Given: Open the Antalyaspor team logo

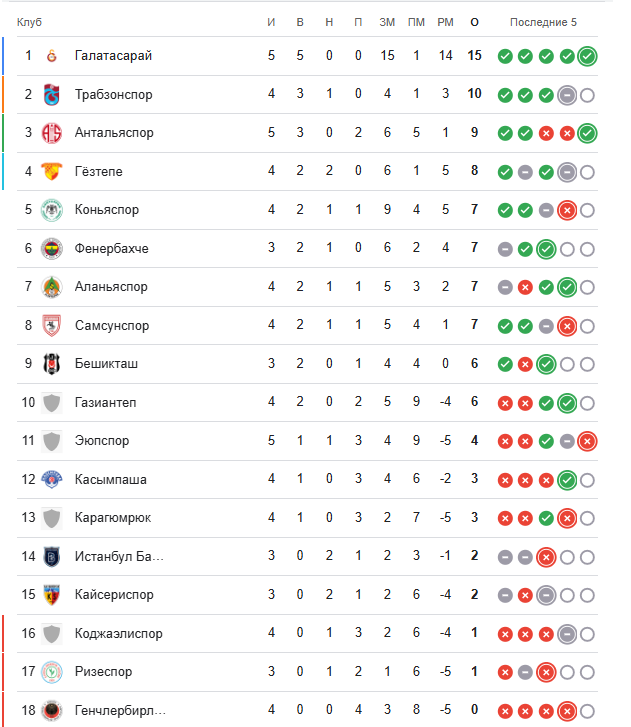Looking at the screenshot, I should [52, 133].
